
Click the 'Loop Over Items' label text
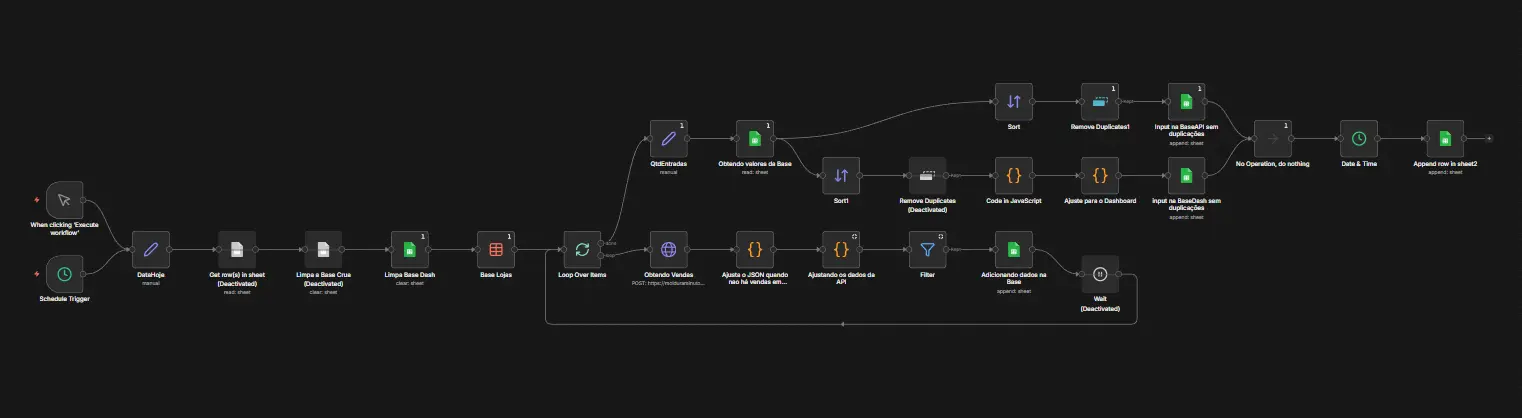coord(582,273)
